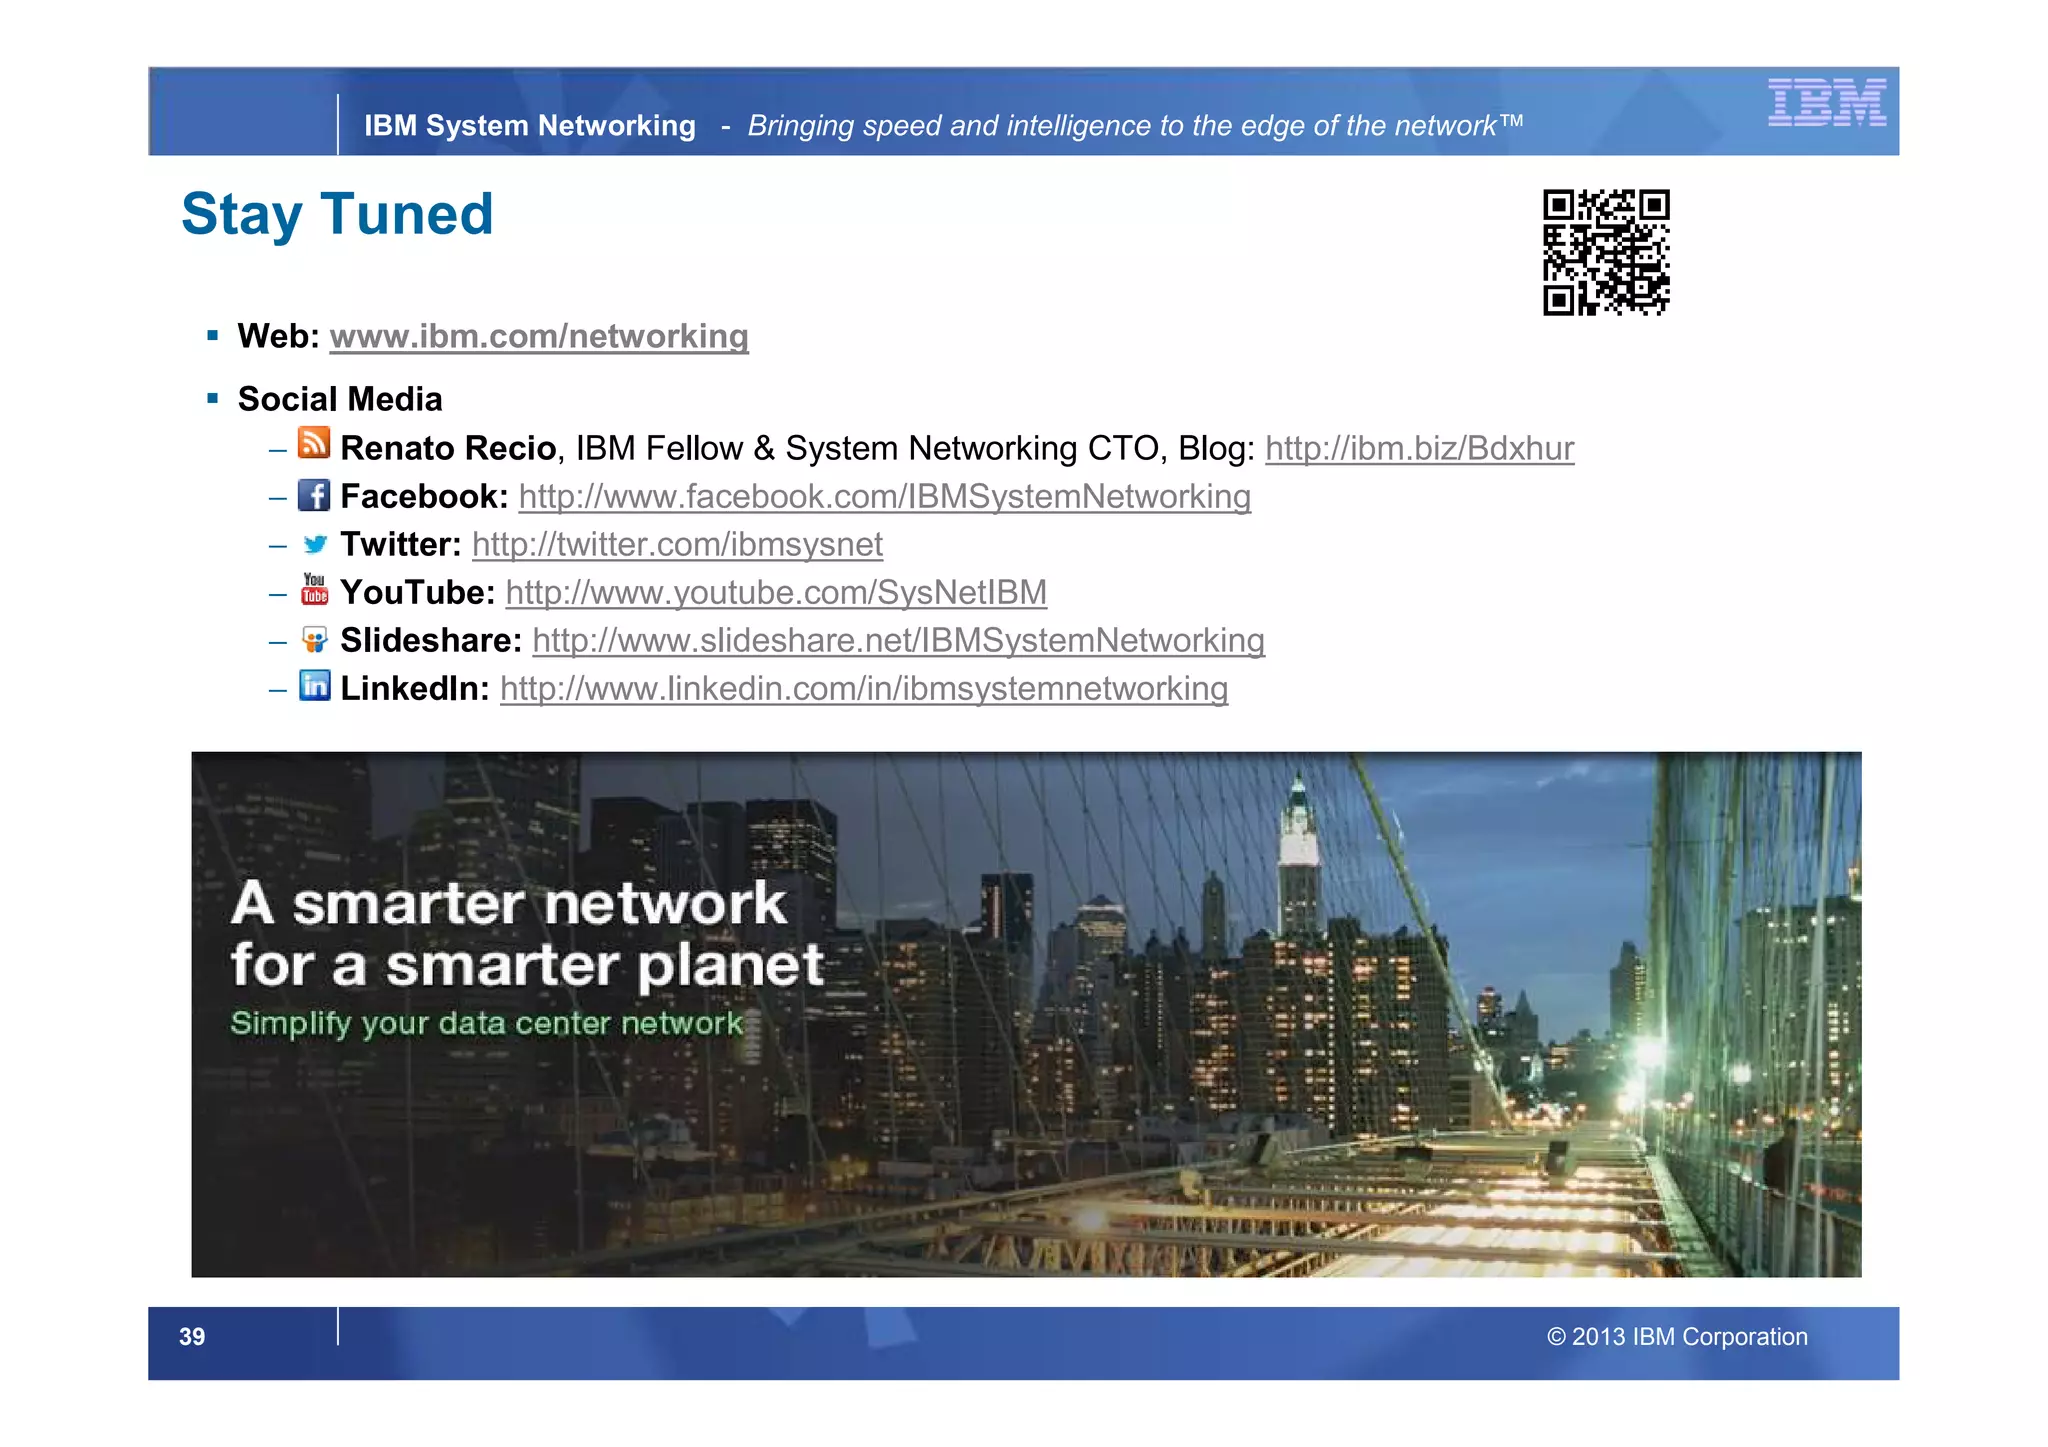Click the slide number 39
The image size is (2048, 1447).
[192, 1337]
